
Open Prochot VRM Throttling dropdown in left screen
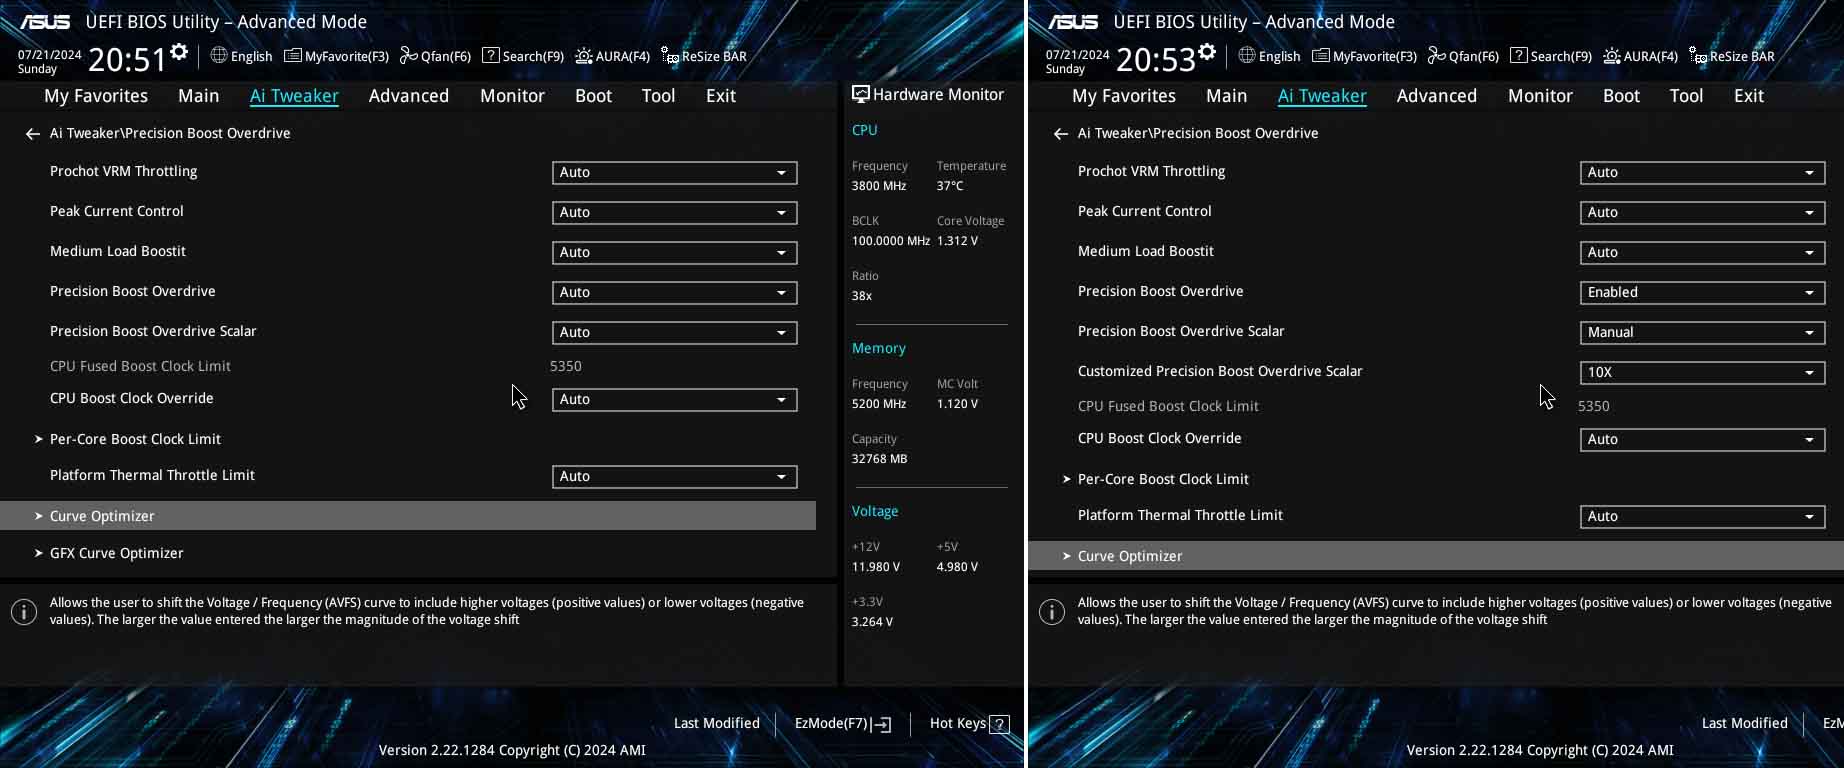pos(674,172)
